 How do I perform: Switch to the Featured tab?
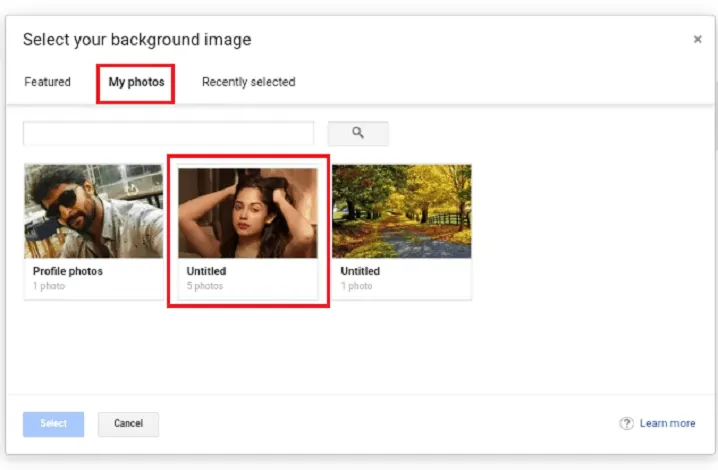pos(48,82)
